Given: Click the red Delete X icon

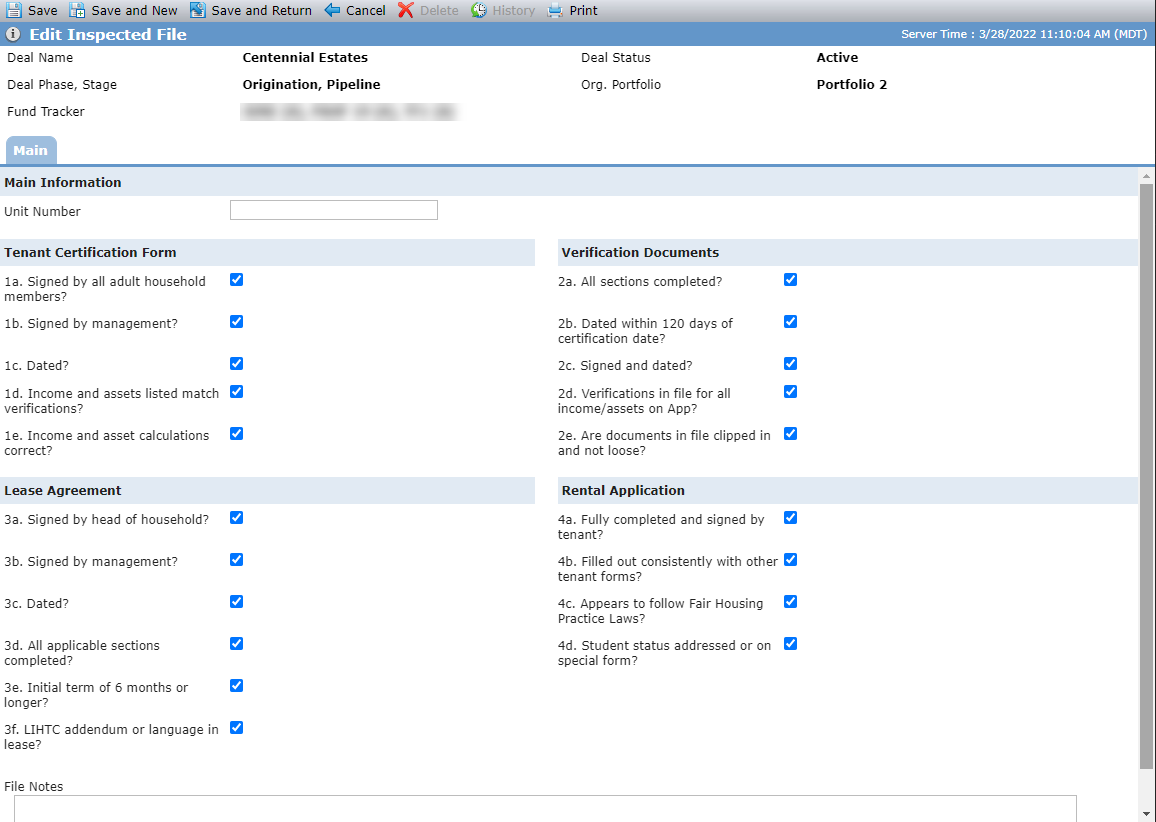Looking at the screenshot, I should 405,10.
